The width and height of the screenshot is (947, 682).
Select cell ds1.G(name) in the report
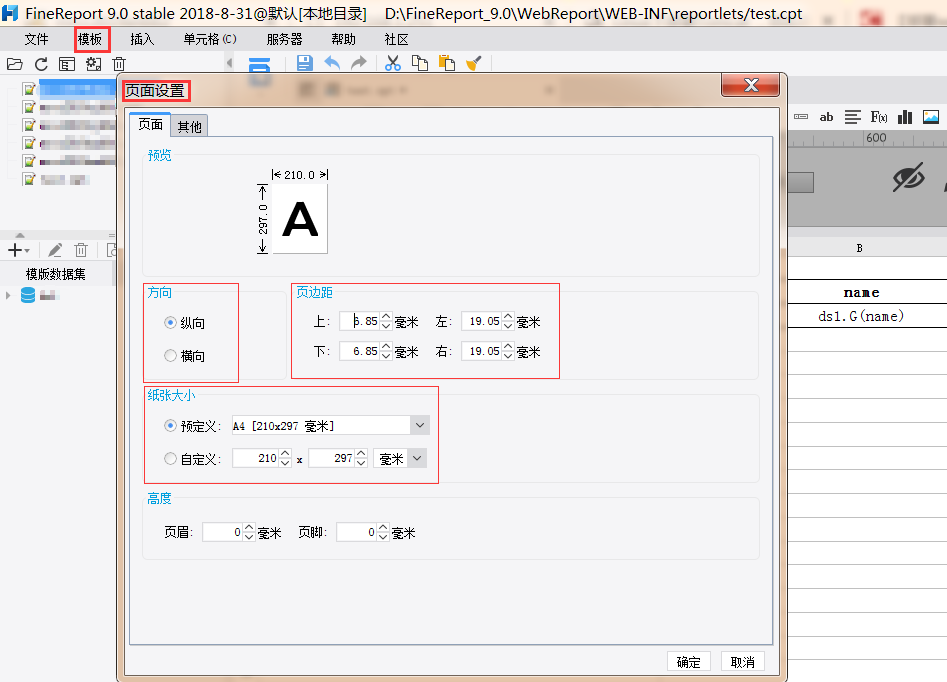click(861, 316)
